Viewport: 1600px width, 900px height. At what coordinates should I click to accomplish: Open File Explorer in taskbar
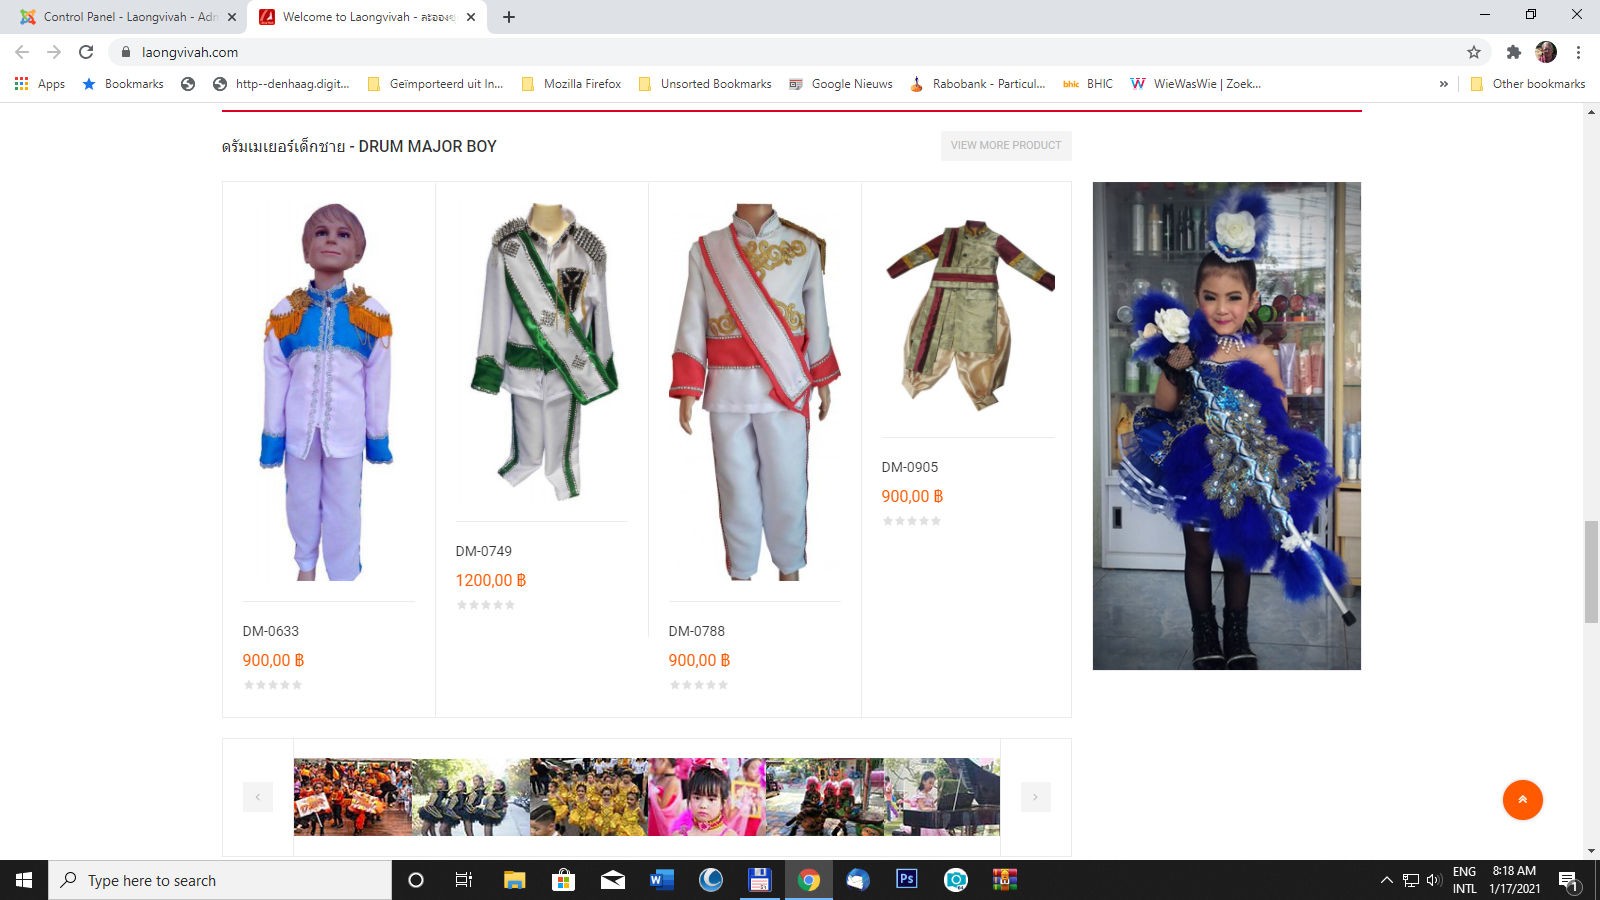click(x=514, y=880)
